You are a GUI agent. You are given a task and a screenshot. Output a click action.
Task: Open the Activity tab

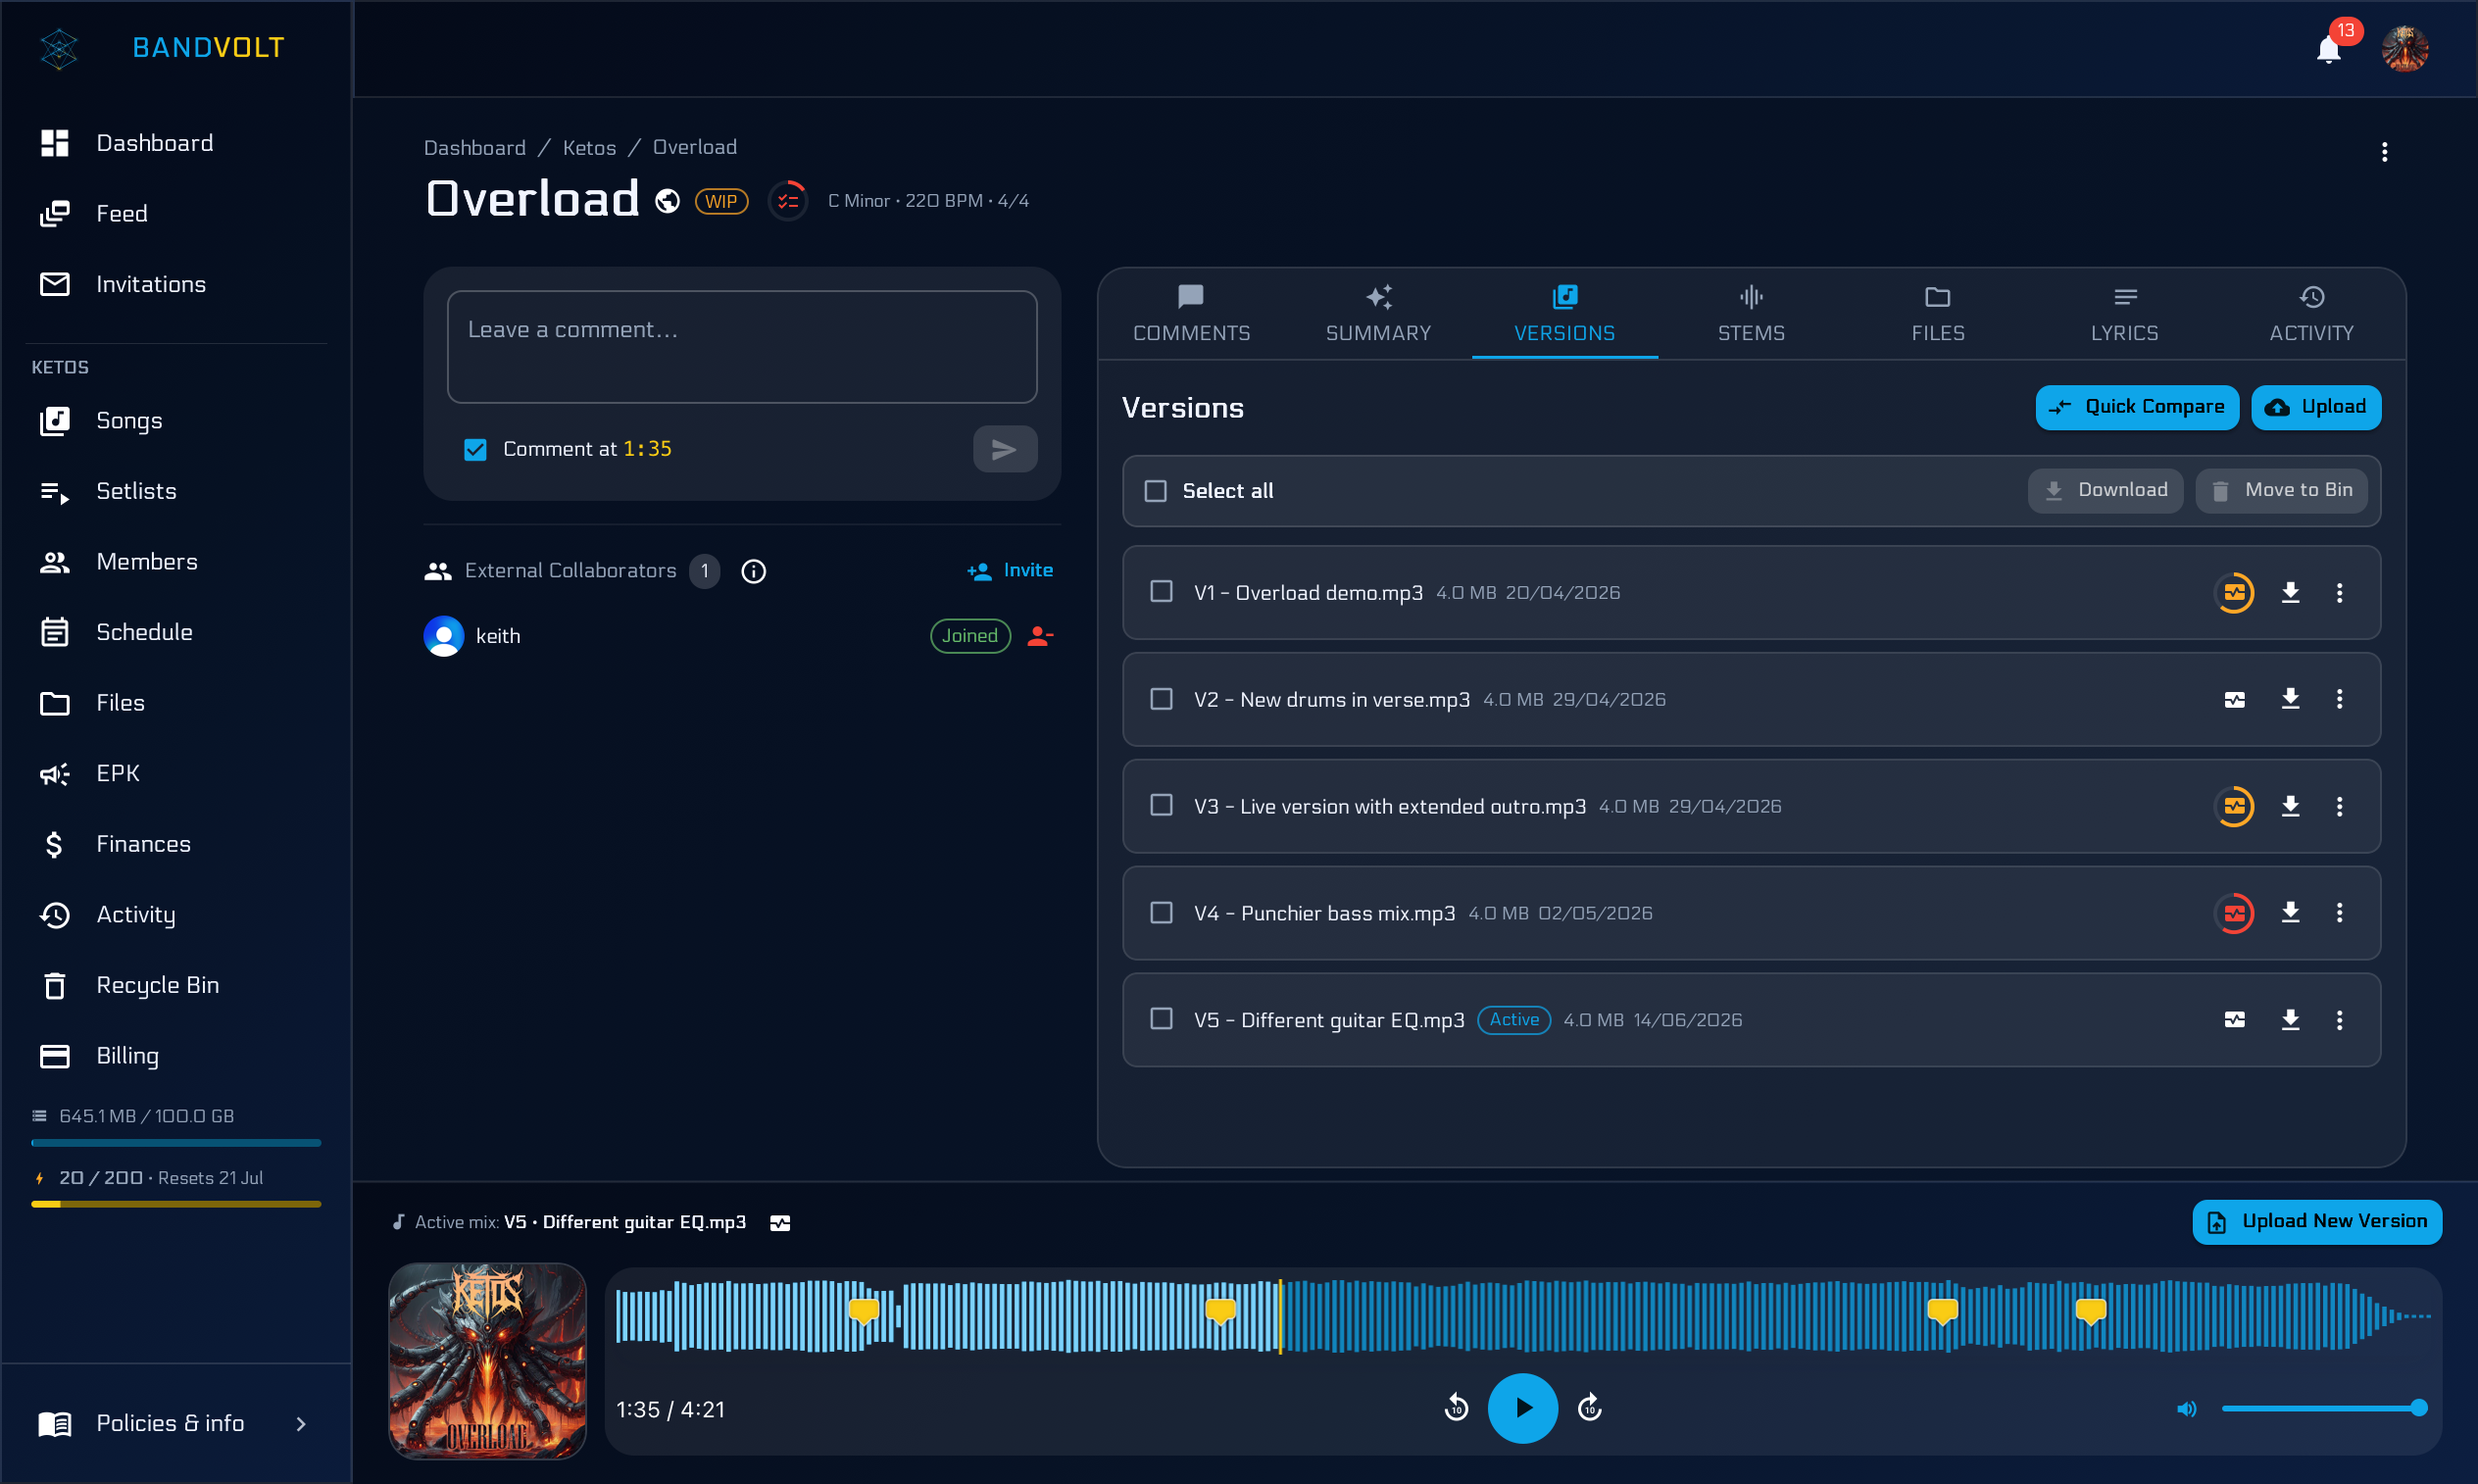[2311, 314]
